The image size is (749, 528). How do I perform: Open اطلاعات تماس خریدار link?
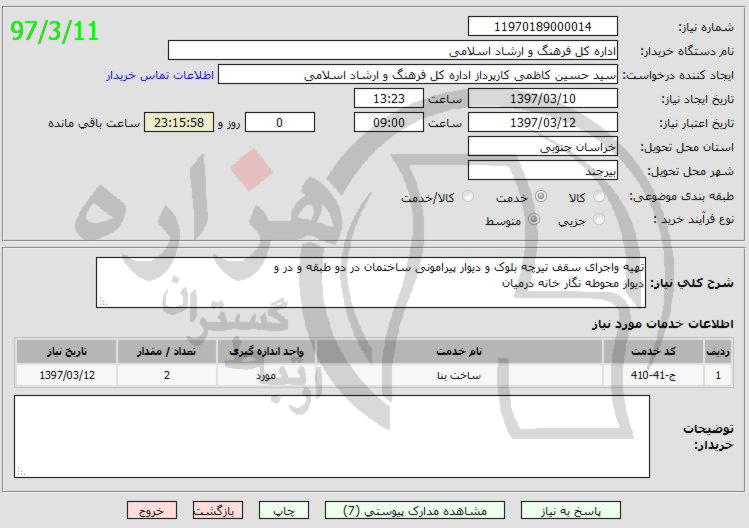point(160,75)
